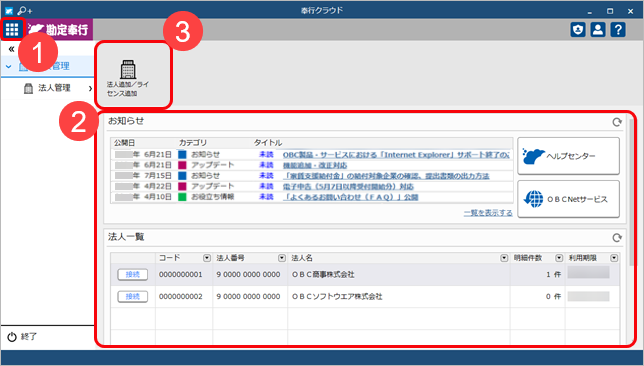Click the 1 件 count cell
Screen dimensions: 644x366
coord(553,274)
